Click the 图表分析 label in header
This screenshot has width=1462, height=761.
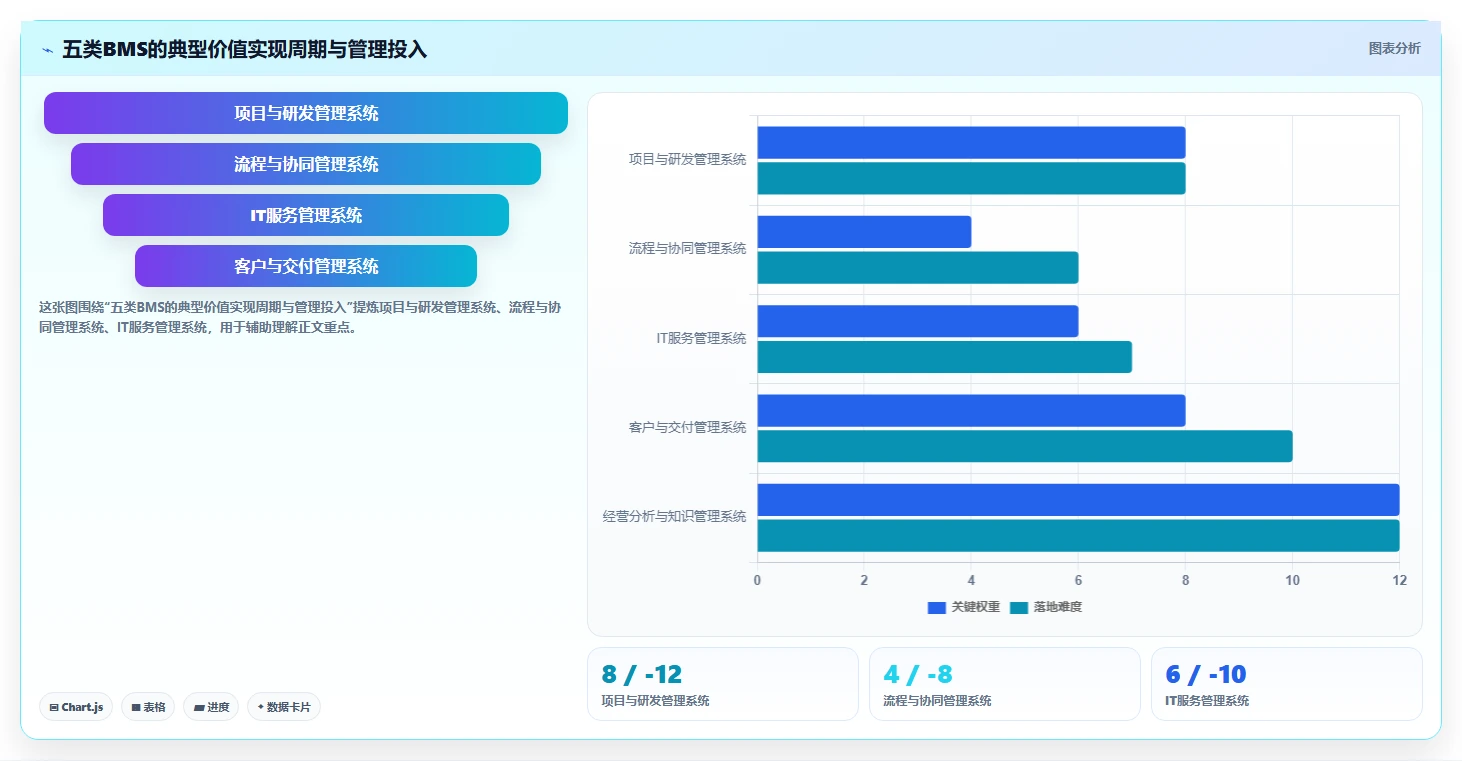click(1394, 48)
